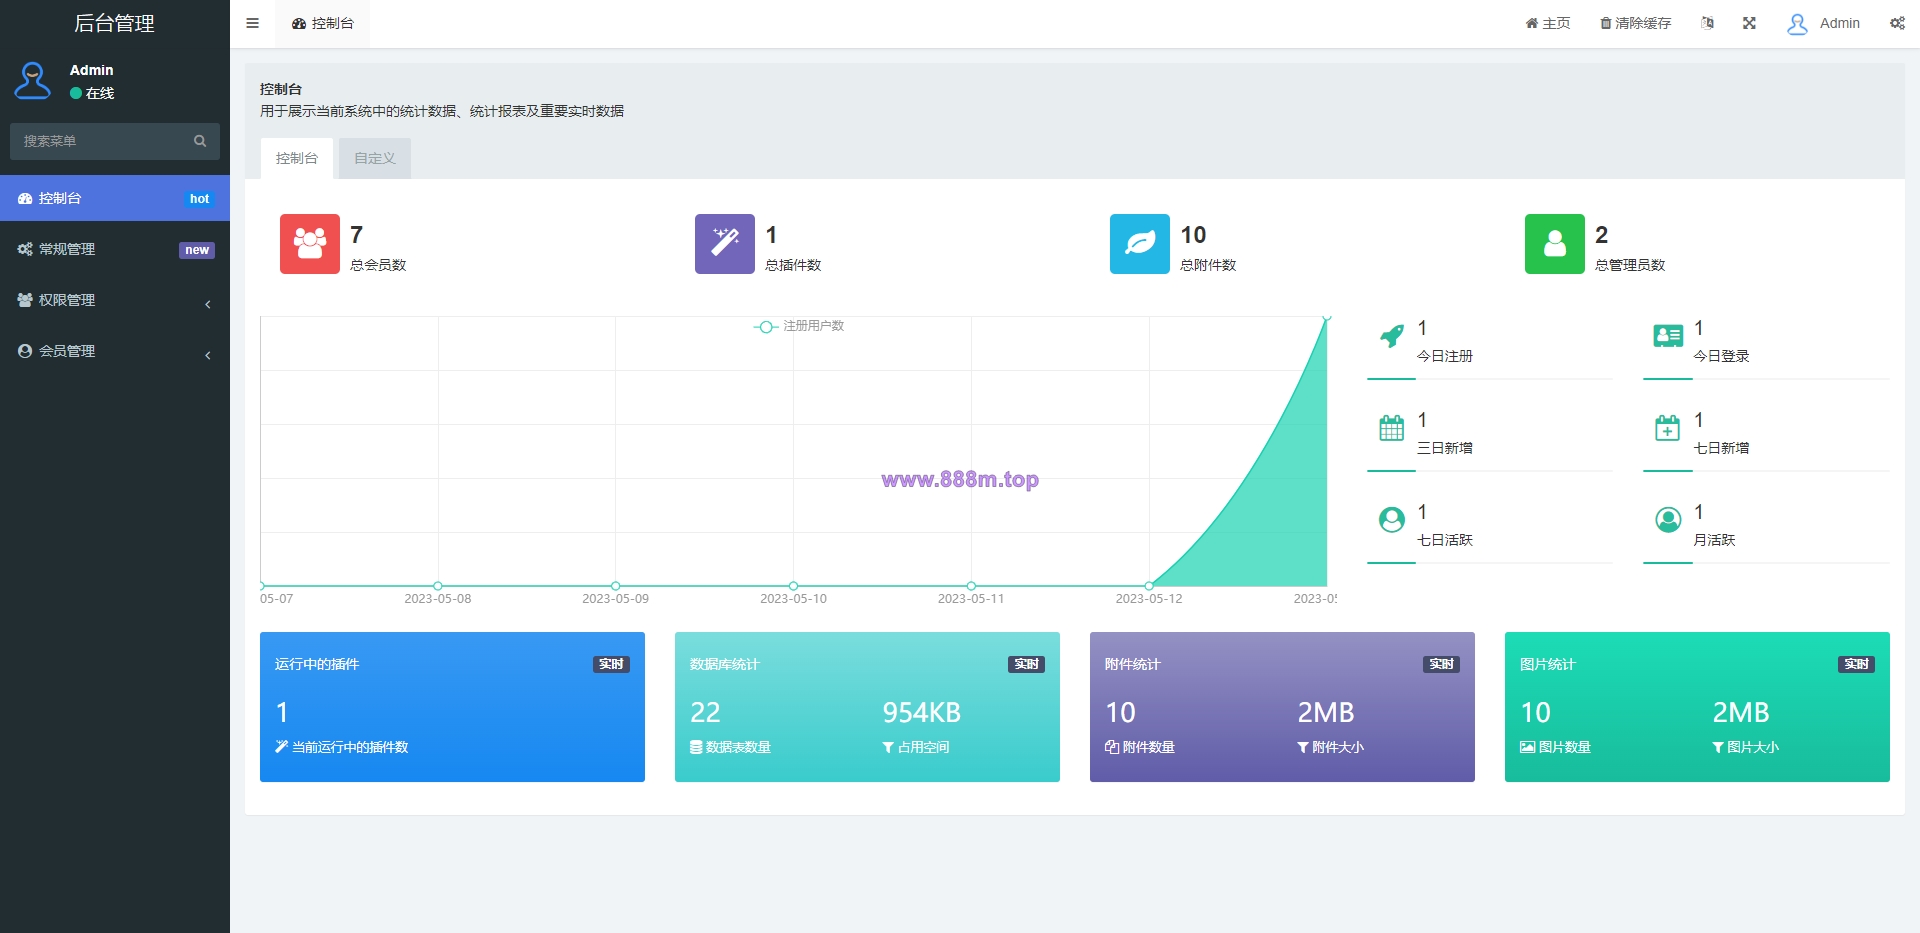Click the 实时 badge on 运行中的插件 card

(611, 664)
